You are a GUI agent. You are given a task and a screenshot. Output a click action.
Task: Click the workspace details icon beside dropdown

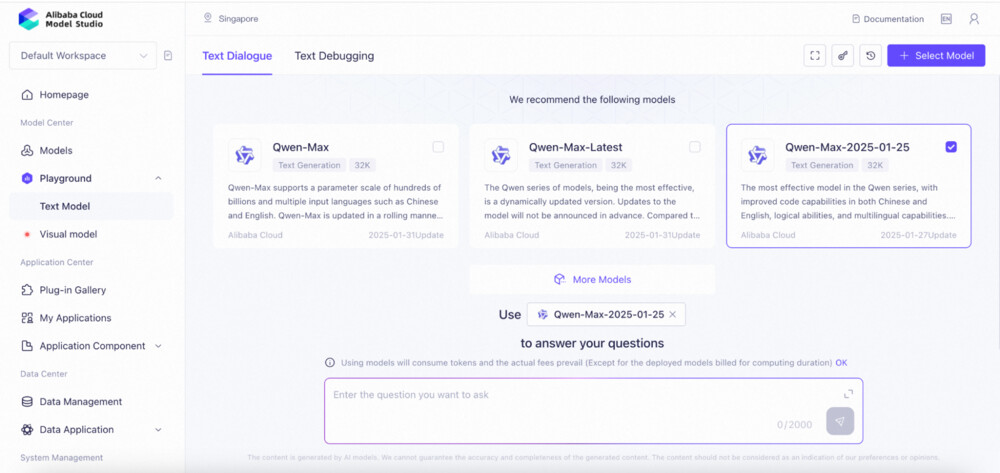pos(168,56)
